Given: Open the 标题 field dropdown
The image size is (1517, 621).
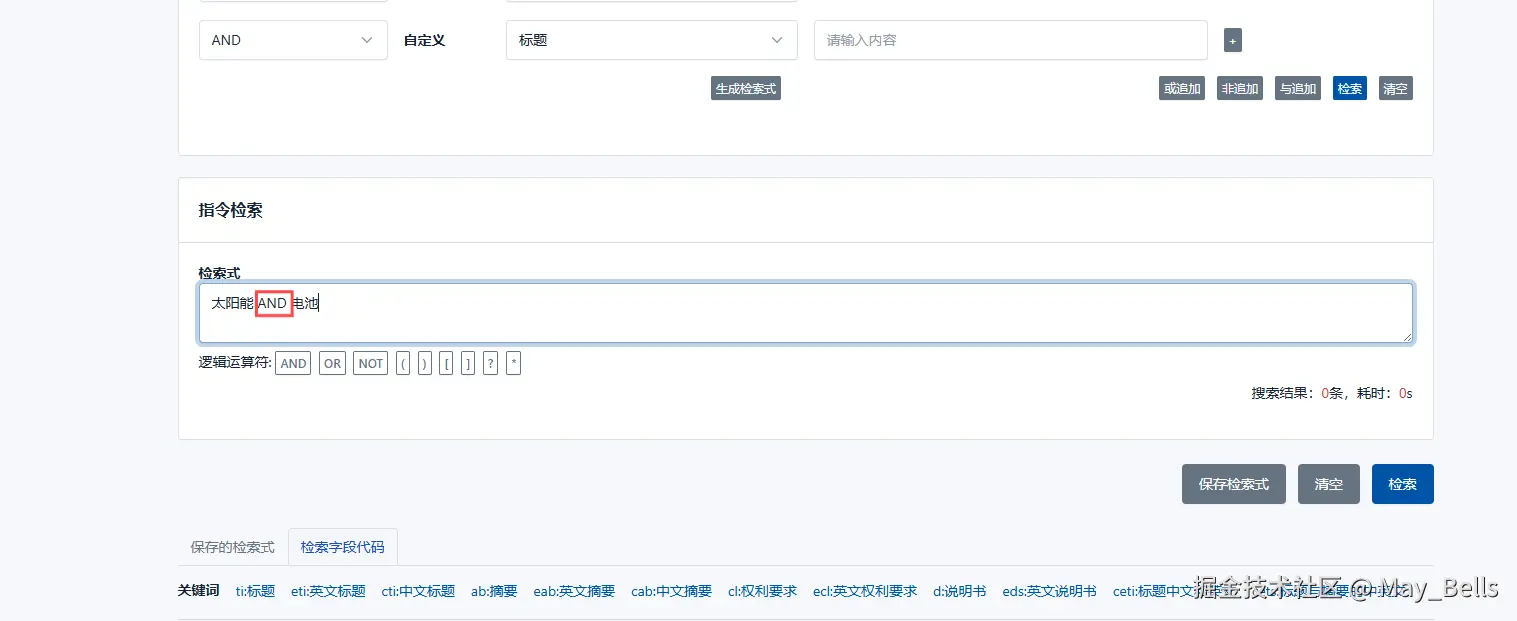Looking at the screenshot, I should (651, 40).
